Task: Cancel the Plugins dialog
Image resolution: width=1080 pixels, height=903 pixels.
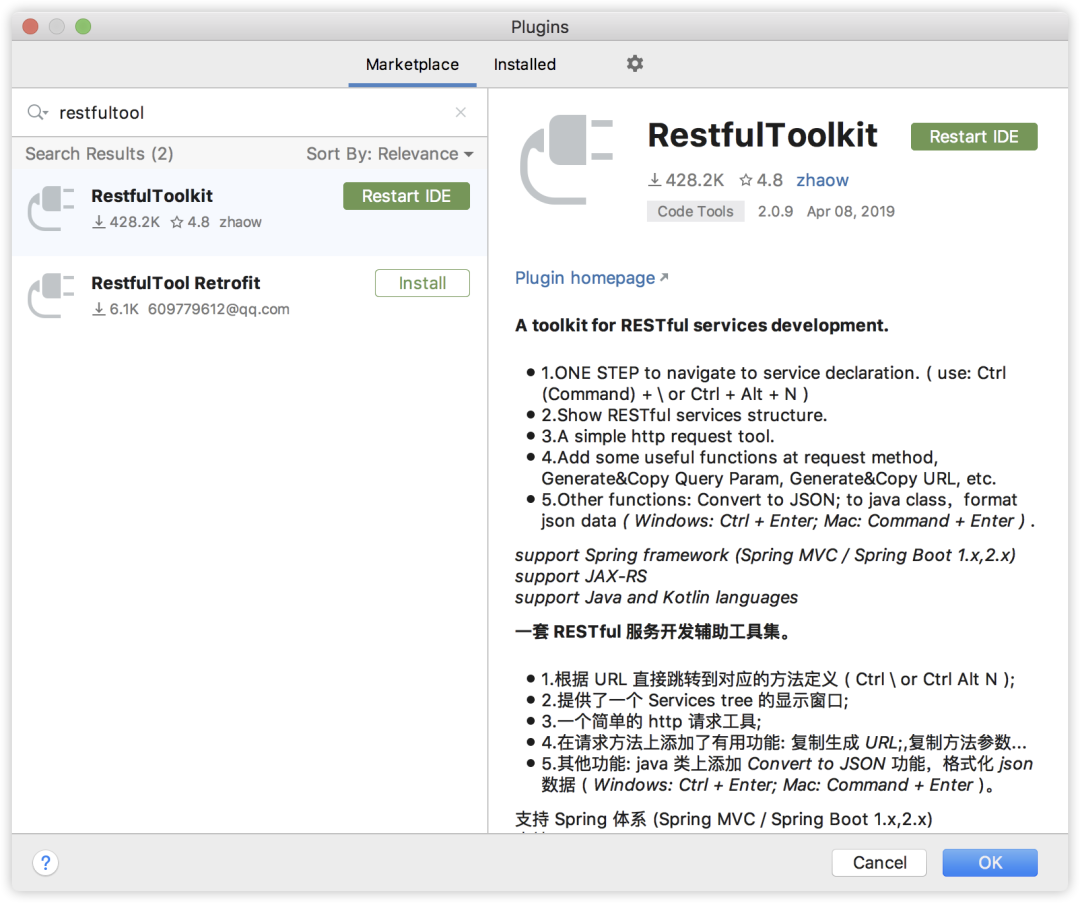Action: tap(879, 862)
